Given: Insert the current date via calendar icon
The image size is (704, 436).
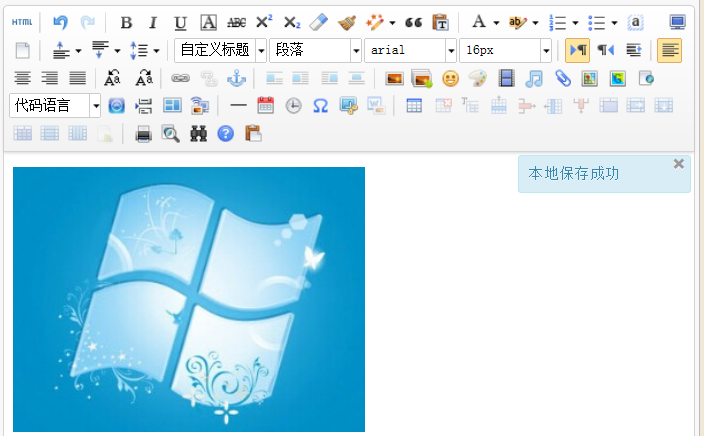Looking at the screenshot, I should [265, 106].
